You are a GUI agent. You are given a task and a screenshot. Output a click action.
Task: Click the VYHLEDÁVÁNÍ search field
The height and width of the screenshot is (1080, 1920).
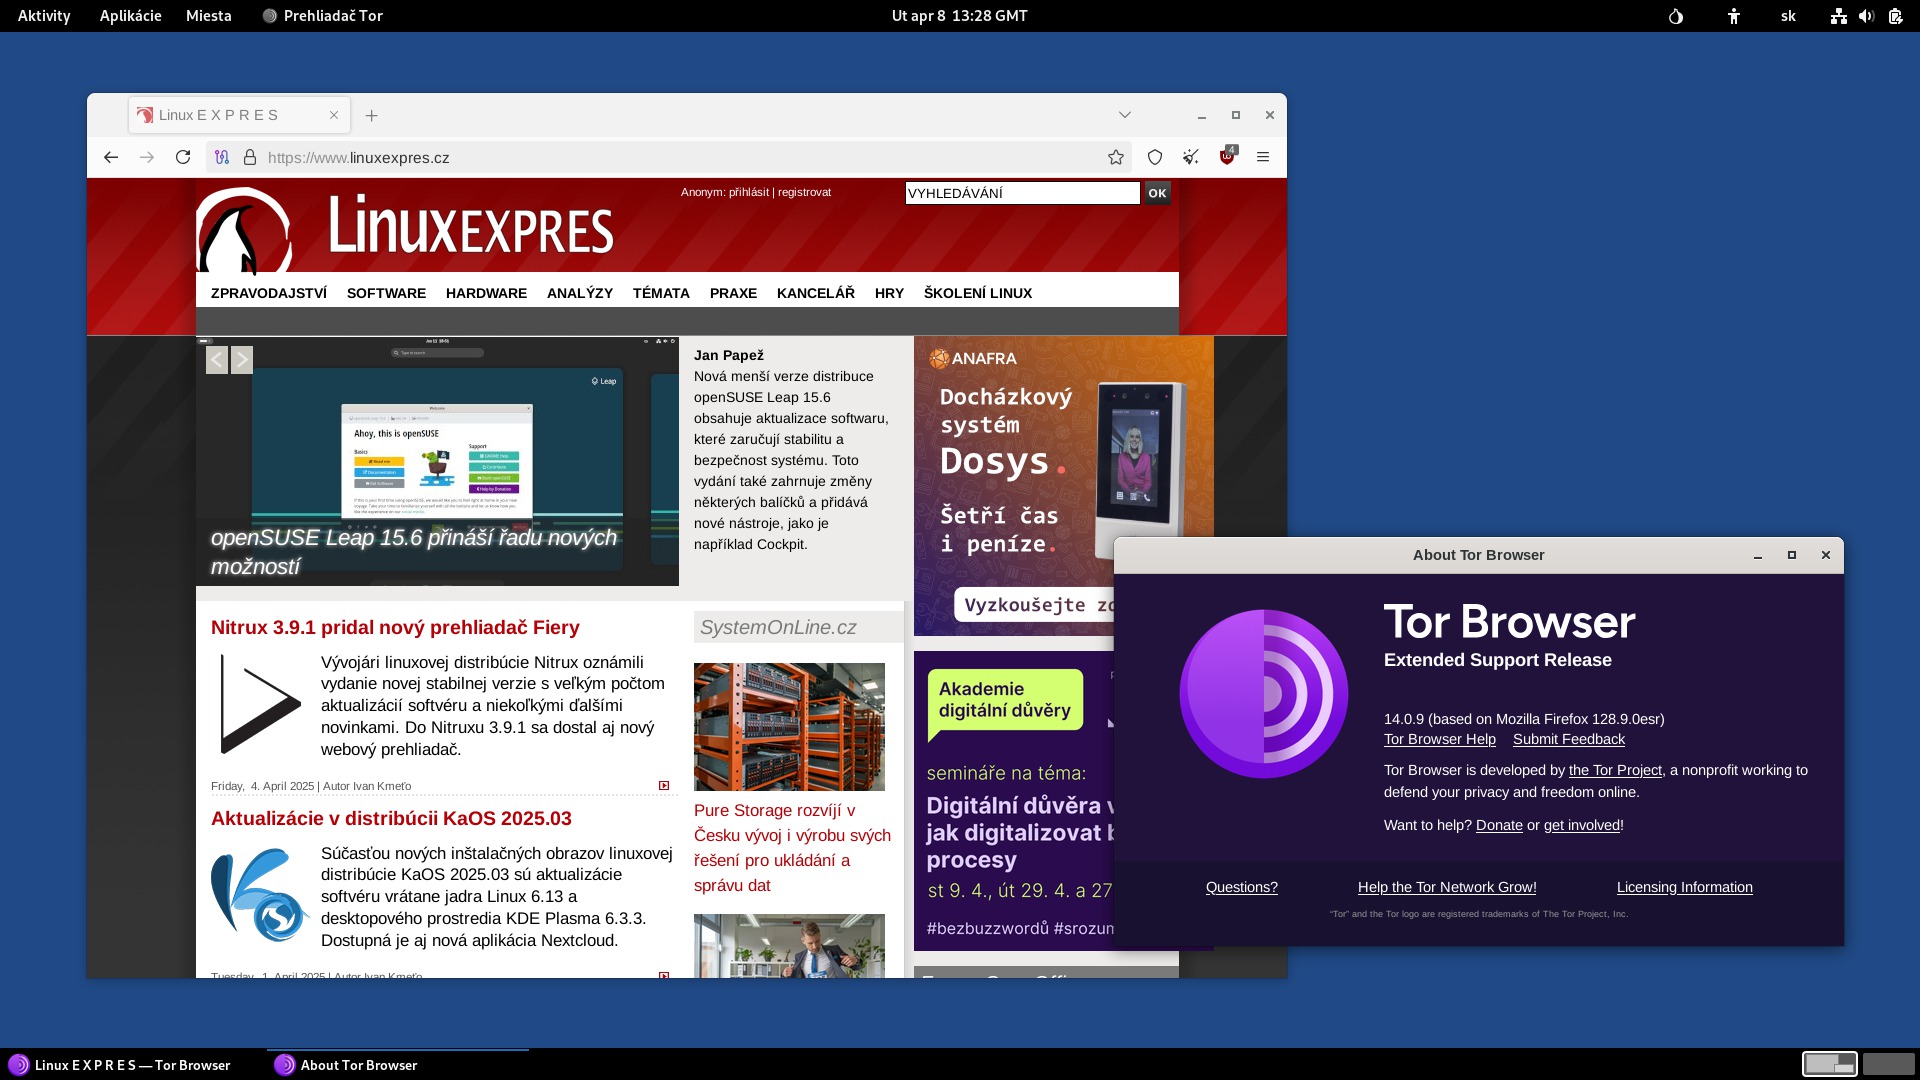point(1022,193)
